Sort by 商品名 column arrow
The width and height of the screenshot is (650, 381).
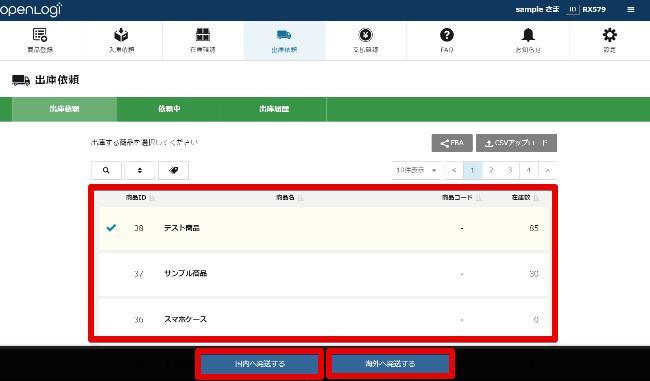301,198
